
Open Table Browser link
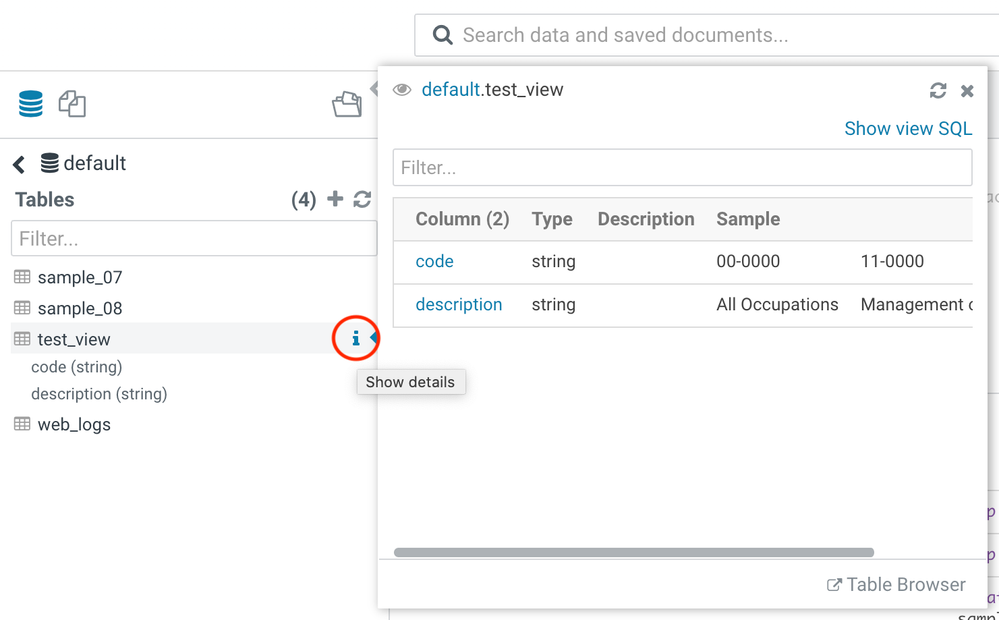(896, 585)
